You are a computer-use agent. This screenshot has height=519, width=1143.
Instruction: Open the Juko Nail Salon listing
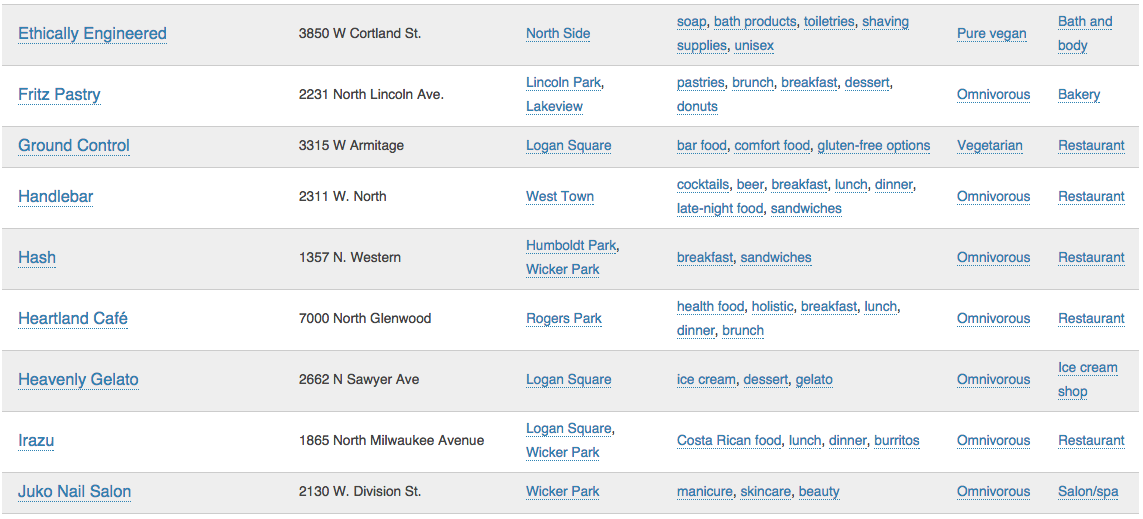click(x=74, y=492)
